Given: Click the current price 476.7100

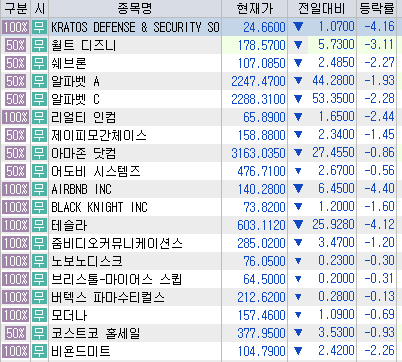Looking at the screenshot, I should pos(262,171).
